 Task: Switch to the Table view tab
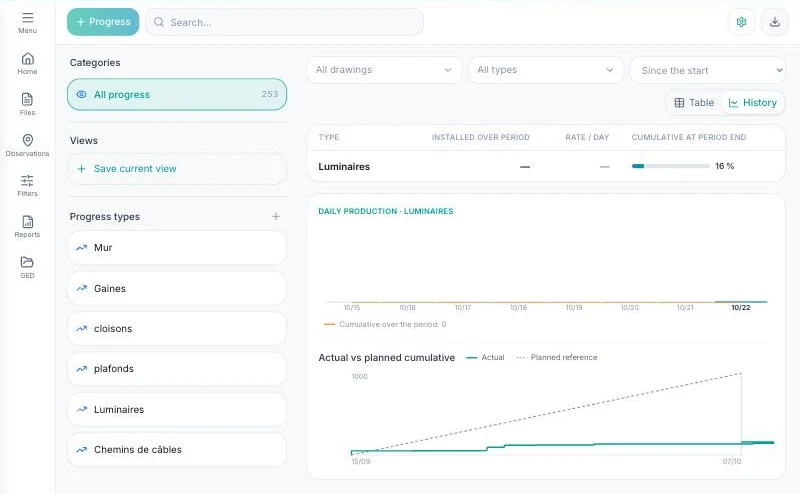pos(694,103)
